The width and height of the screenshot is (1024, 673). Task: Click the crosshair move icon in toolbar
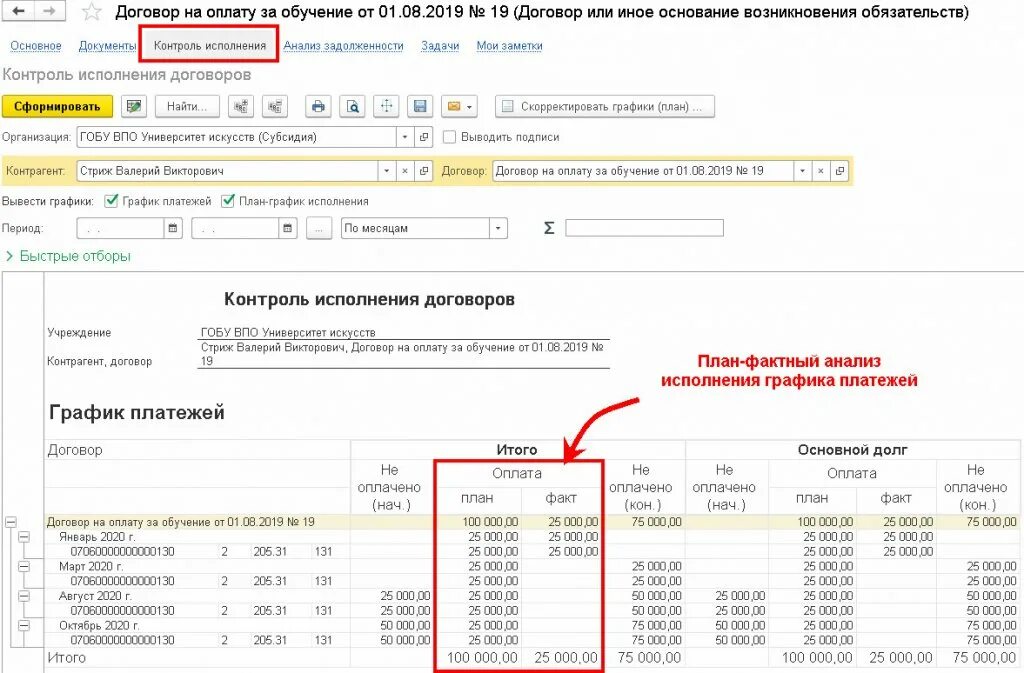(384, 106)
